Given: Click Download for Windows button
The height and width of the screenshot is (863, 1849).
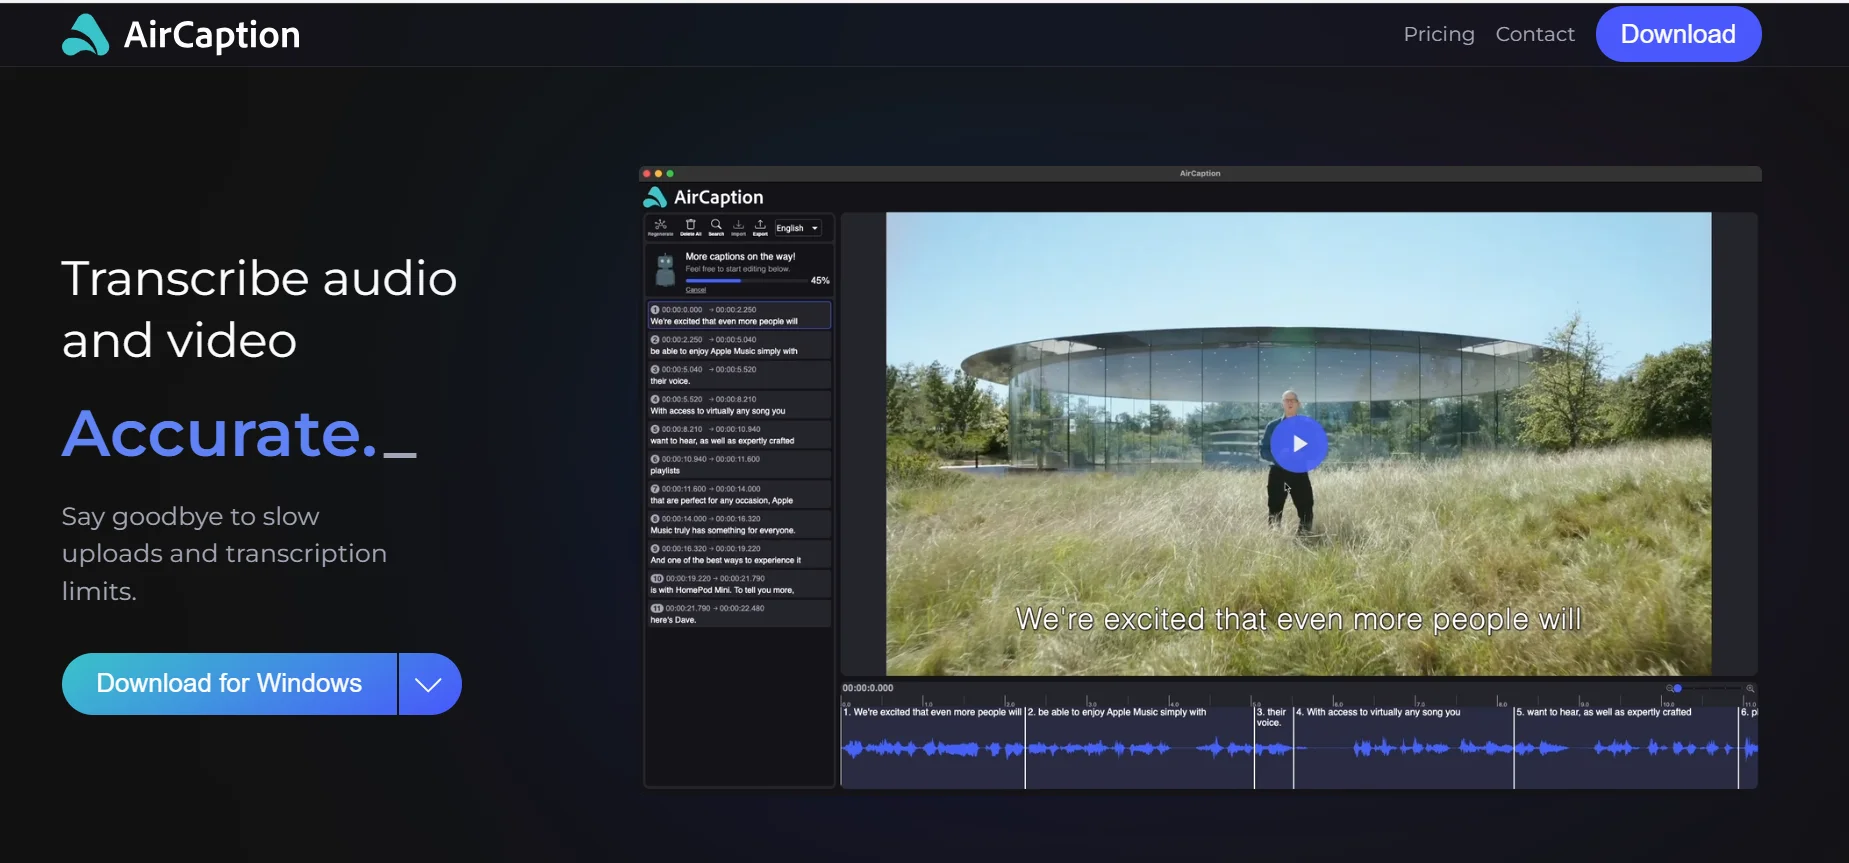Looking at the screenshot, I should pyautogui.click(x=229, y=684).
